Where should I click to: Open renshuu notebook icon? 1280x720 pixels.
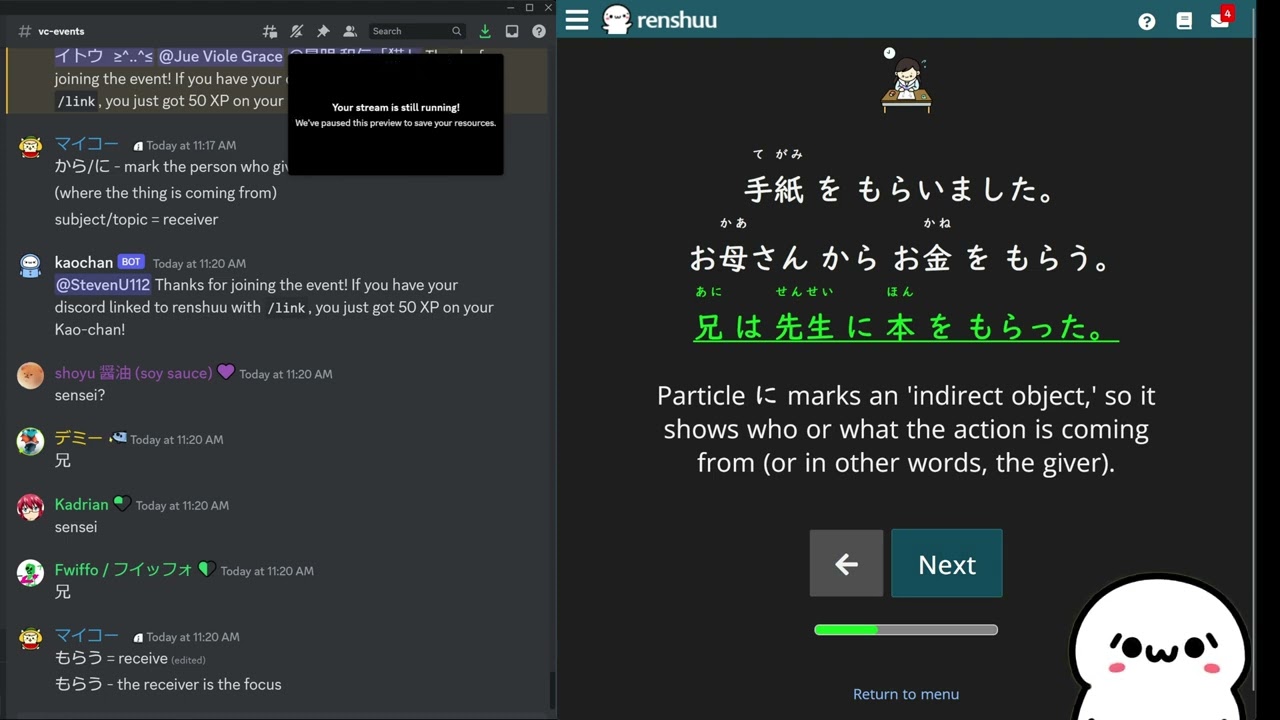click(x=1184, y=21)
